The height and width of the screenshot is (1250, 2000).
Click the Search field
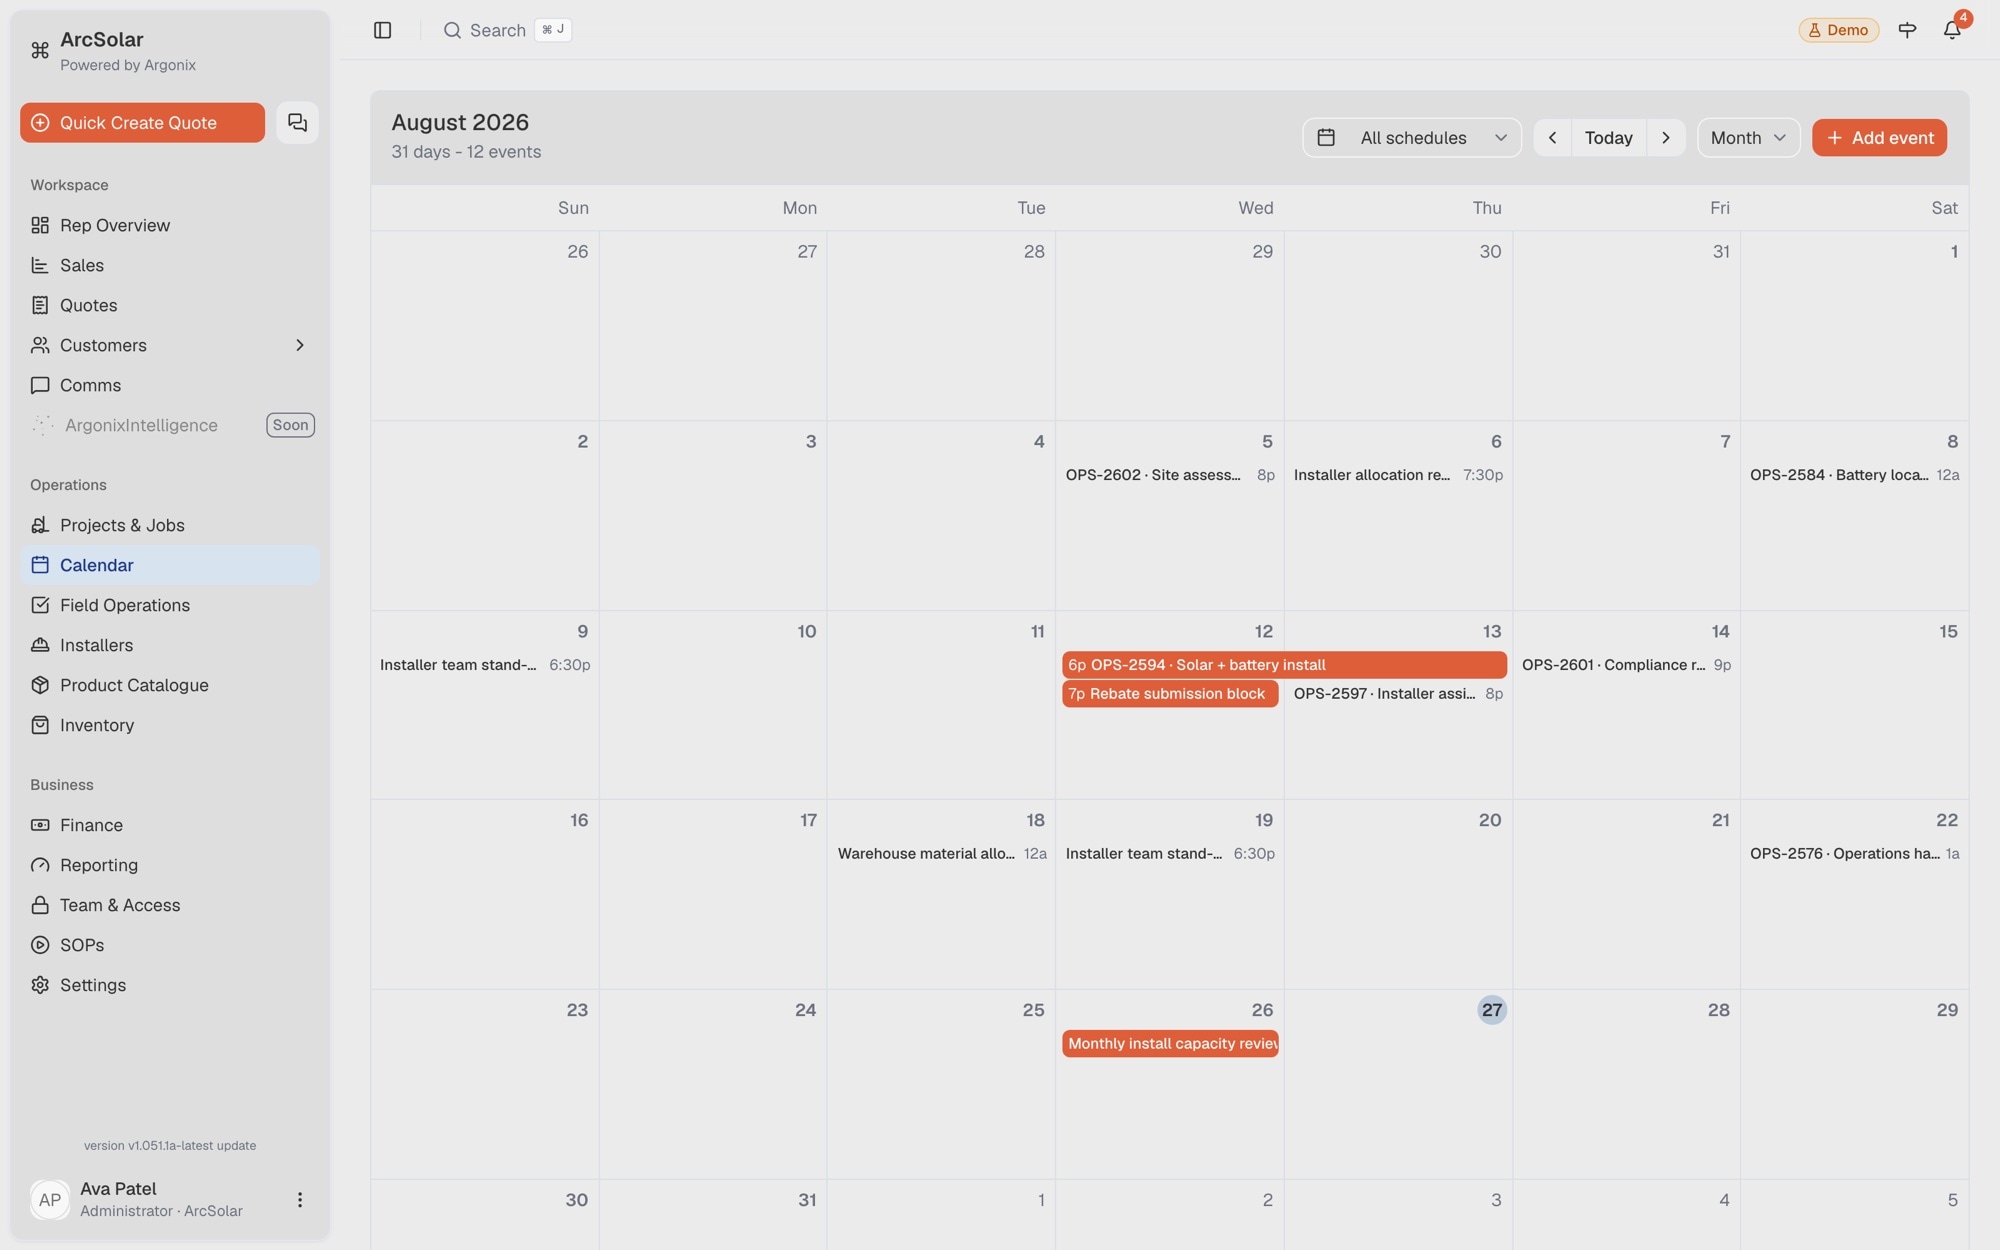(x=507, y=30)
